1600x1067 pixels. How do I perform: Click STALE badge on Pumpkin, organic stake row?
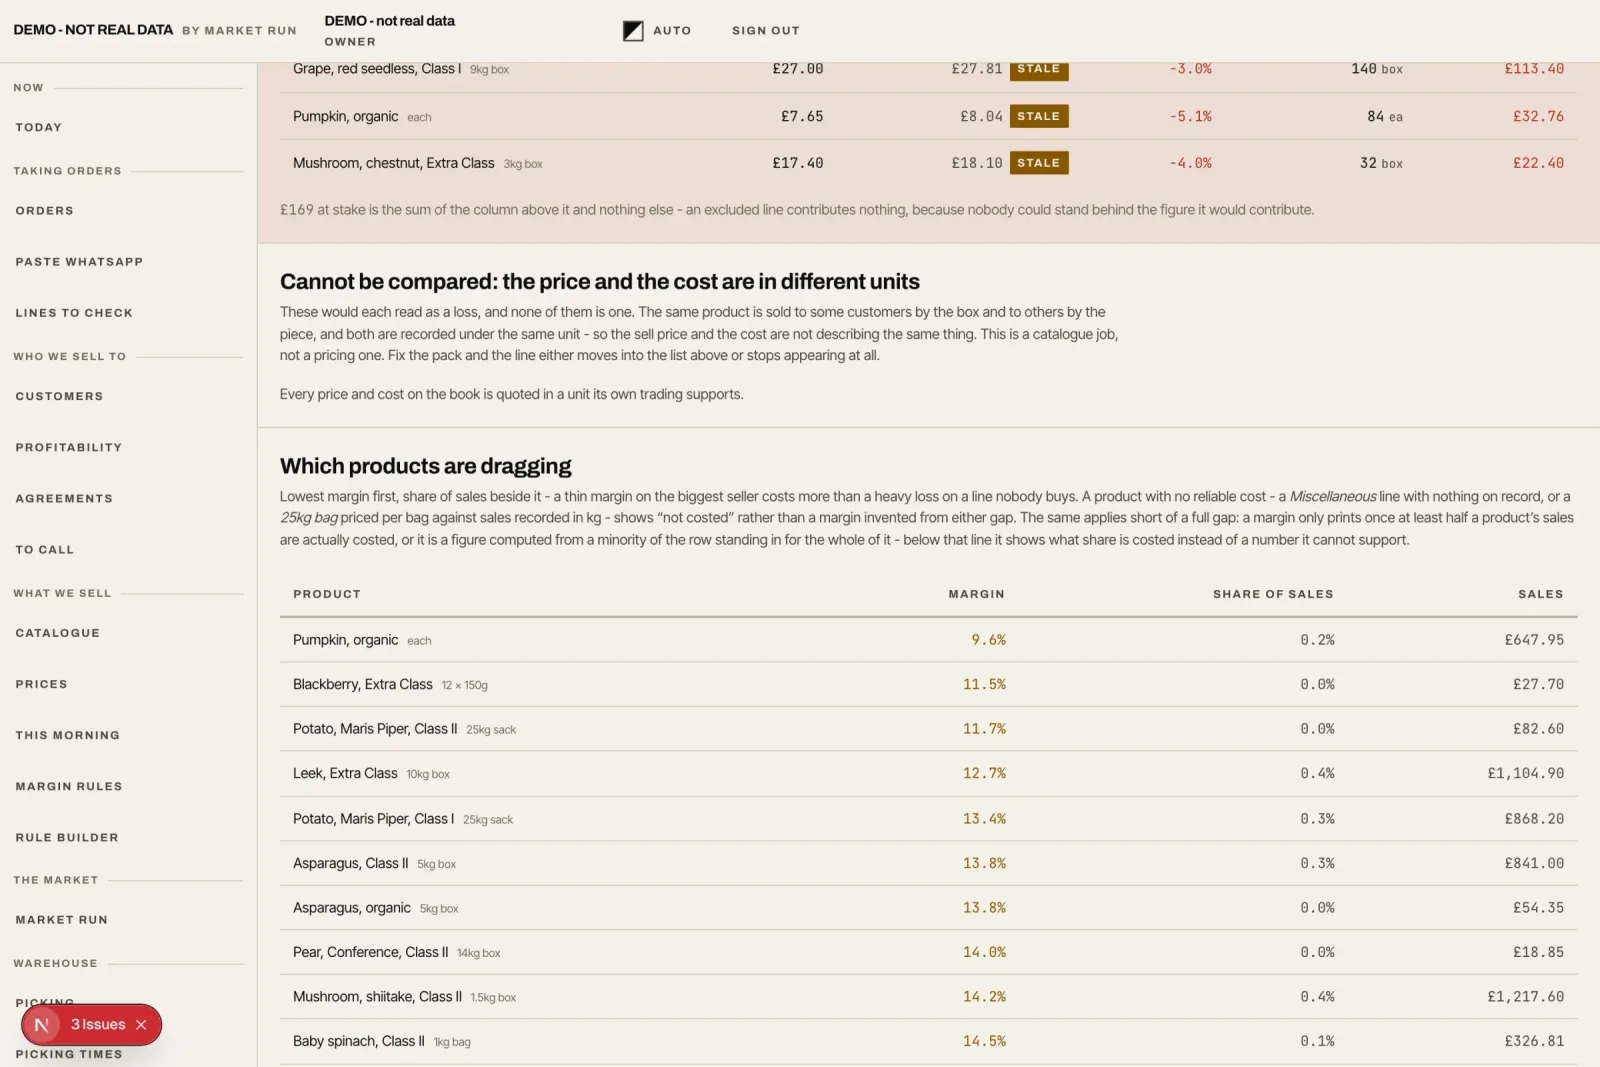point(1038,116)
